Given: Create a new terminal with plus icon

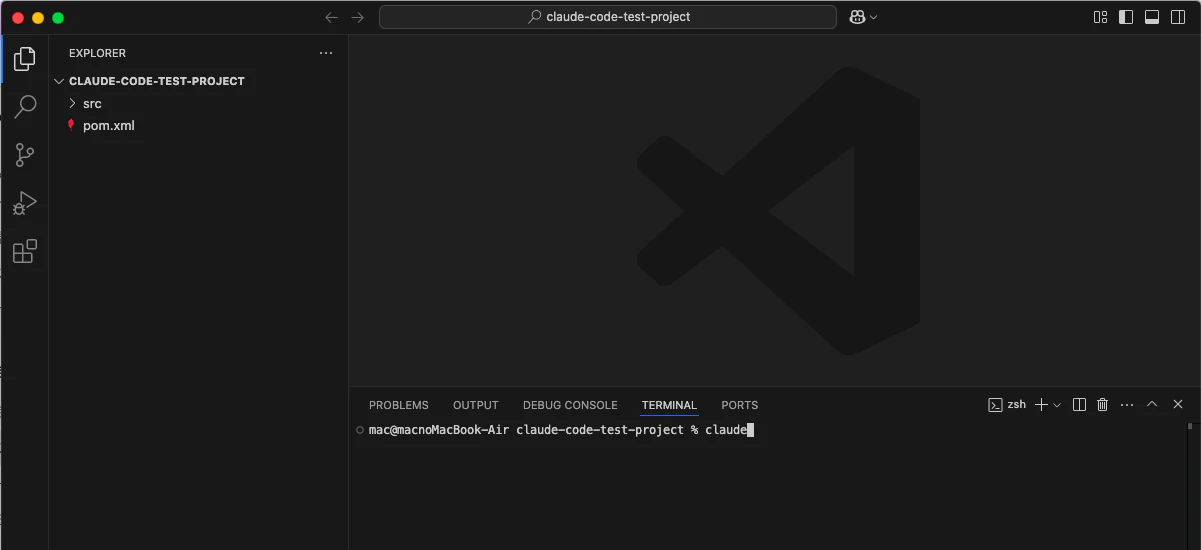Looking at the screenshot, I should [1041, 405].
